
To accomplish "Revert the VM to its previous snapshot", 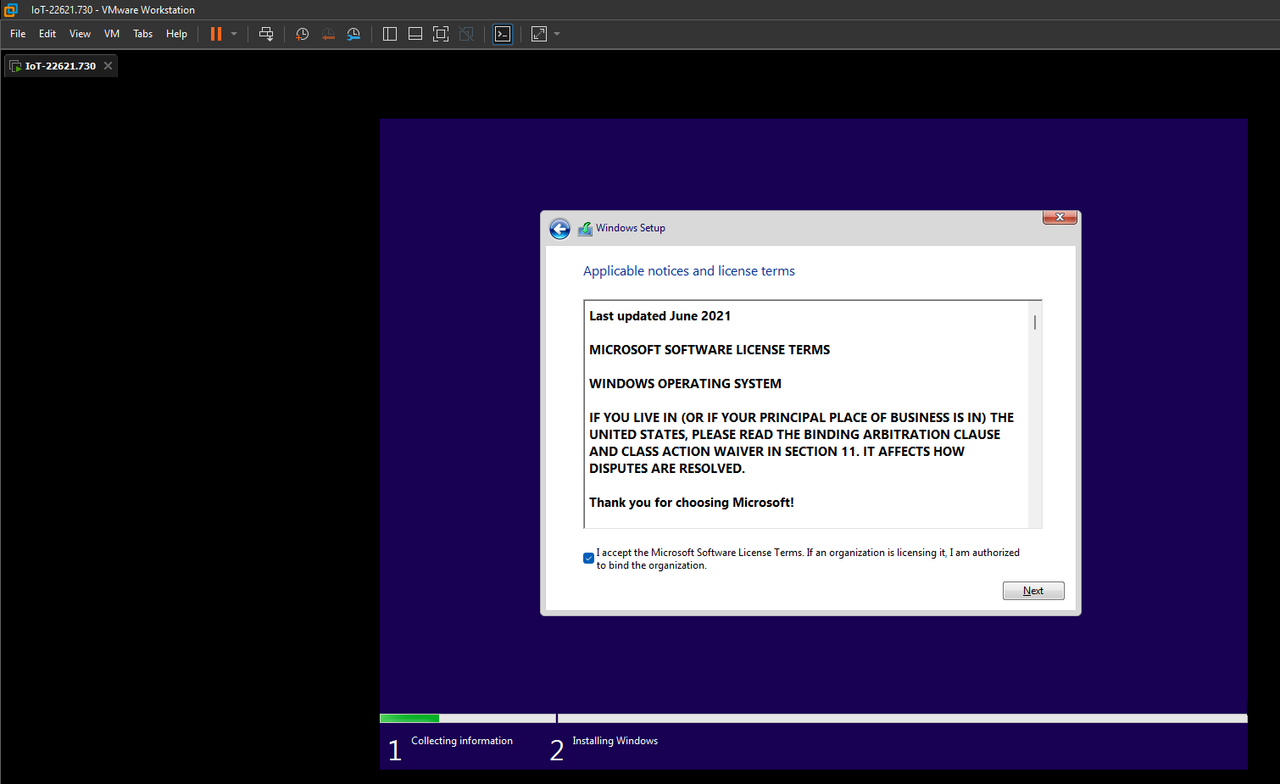I will tap(328, 34).
